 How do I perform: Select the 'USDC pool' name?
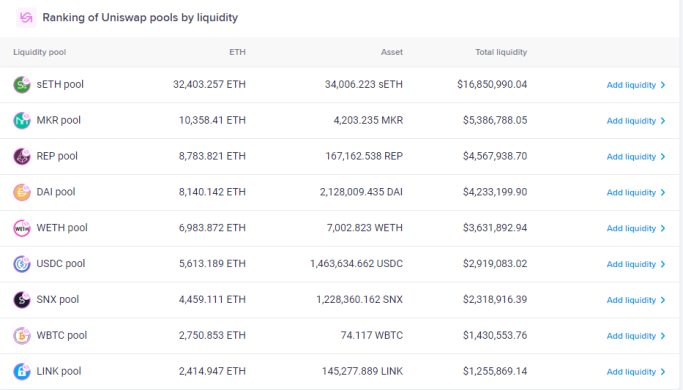(x=61, y=264)
